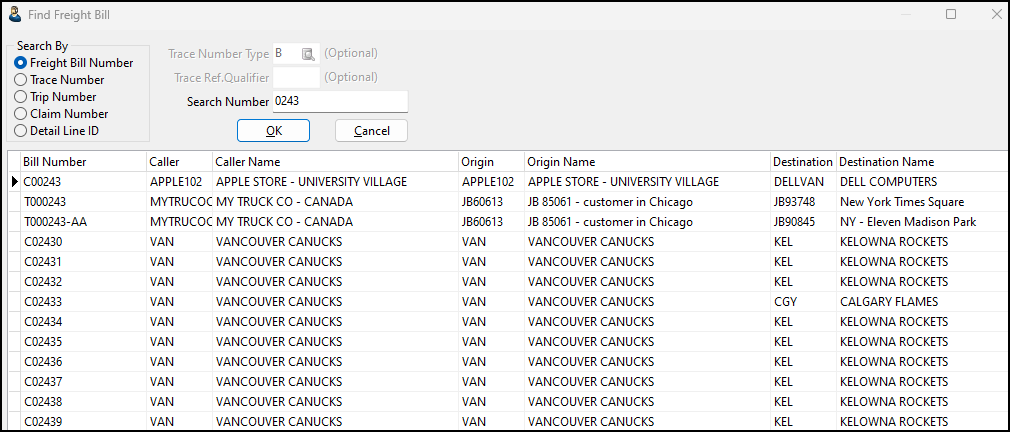The height and width of the screenshot is (432, 1010).
Task: Sort by the Bill Number column header
Action: coord(55,162)
